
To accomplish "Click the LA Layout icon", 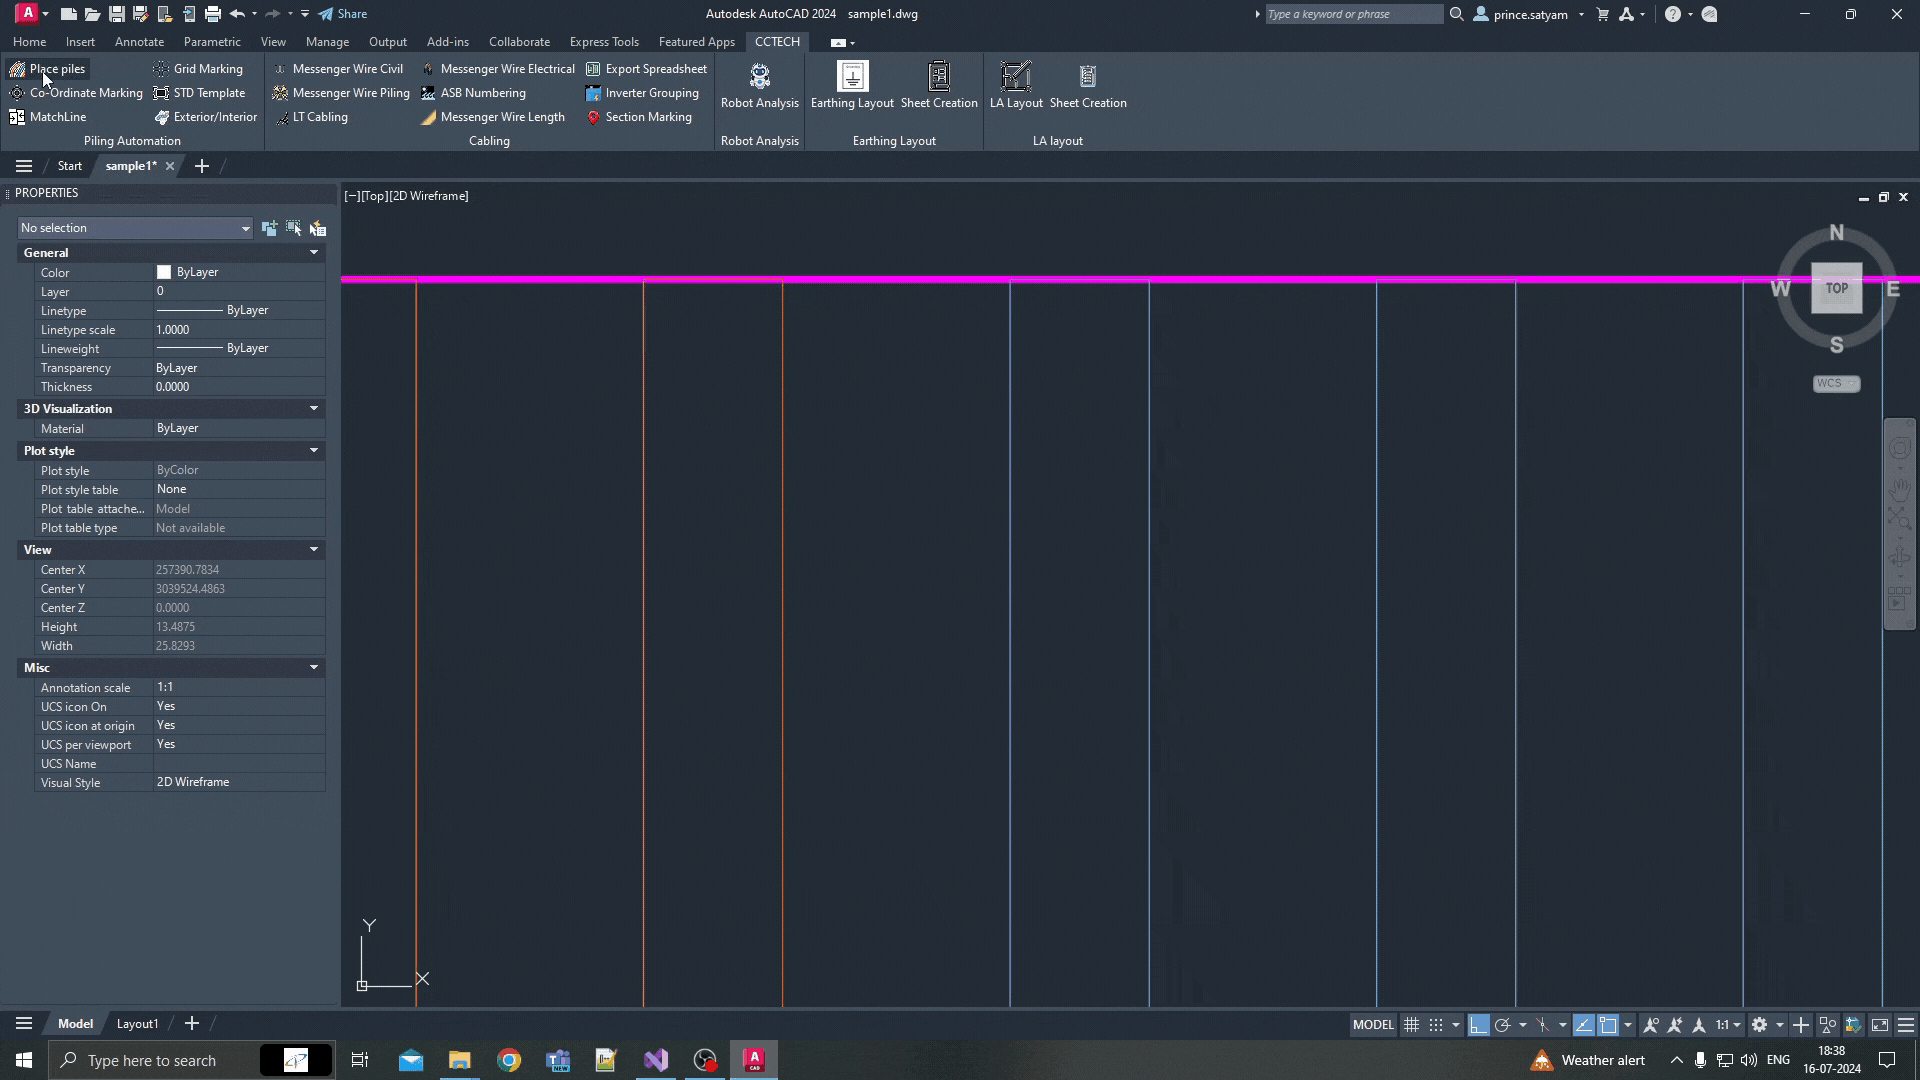I will tap(1016, 86).
